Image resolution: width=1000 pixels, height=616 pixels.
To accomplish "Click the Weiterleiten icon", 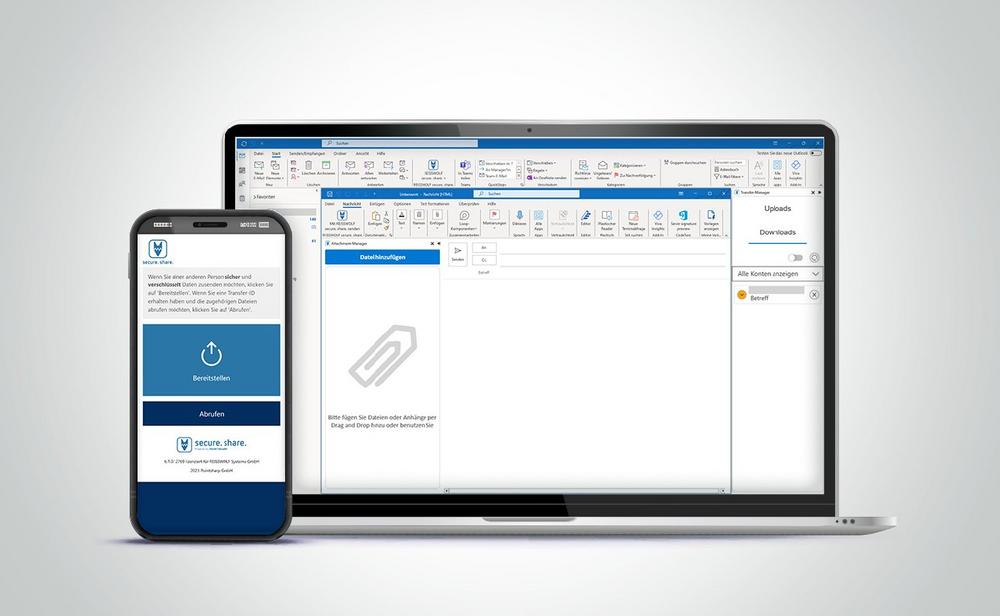I will click(388, 166).
